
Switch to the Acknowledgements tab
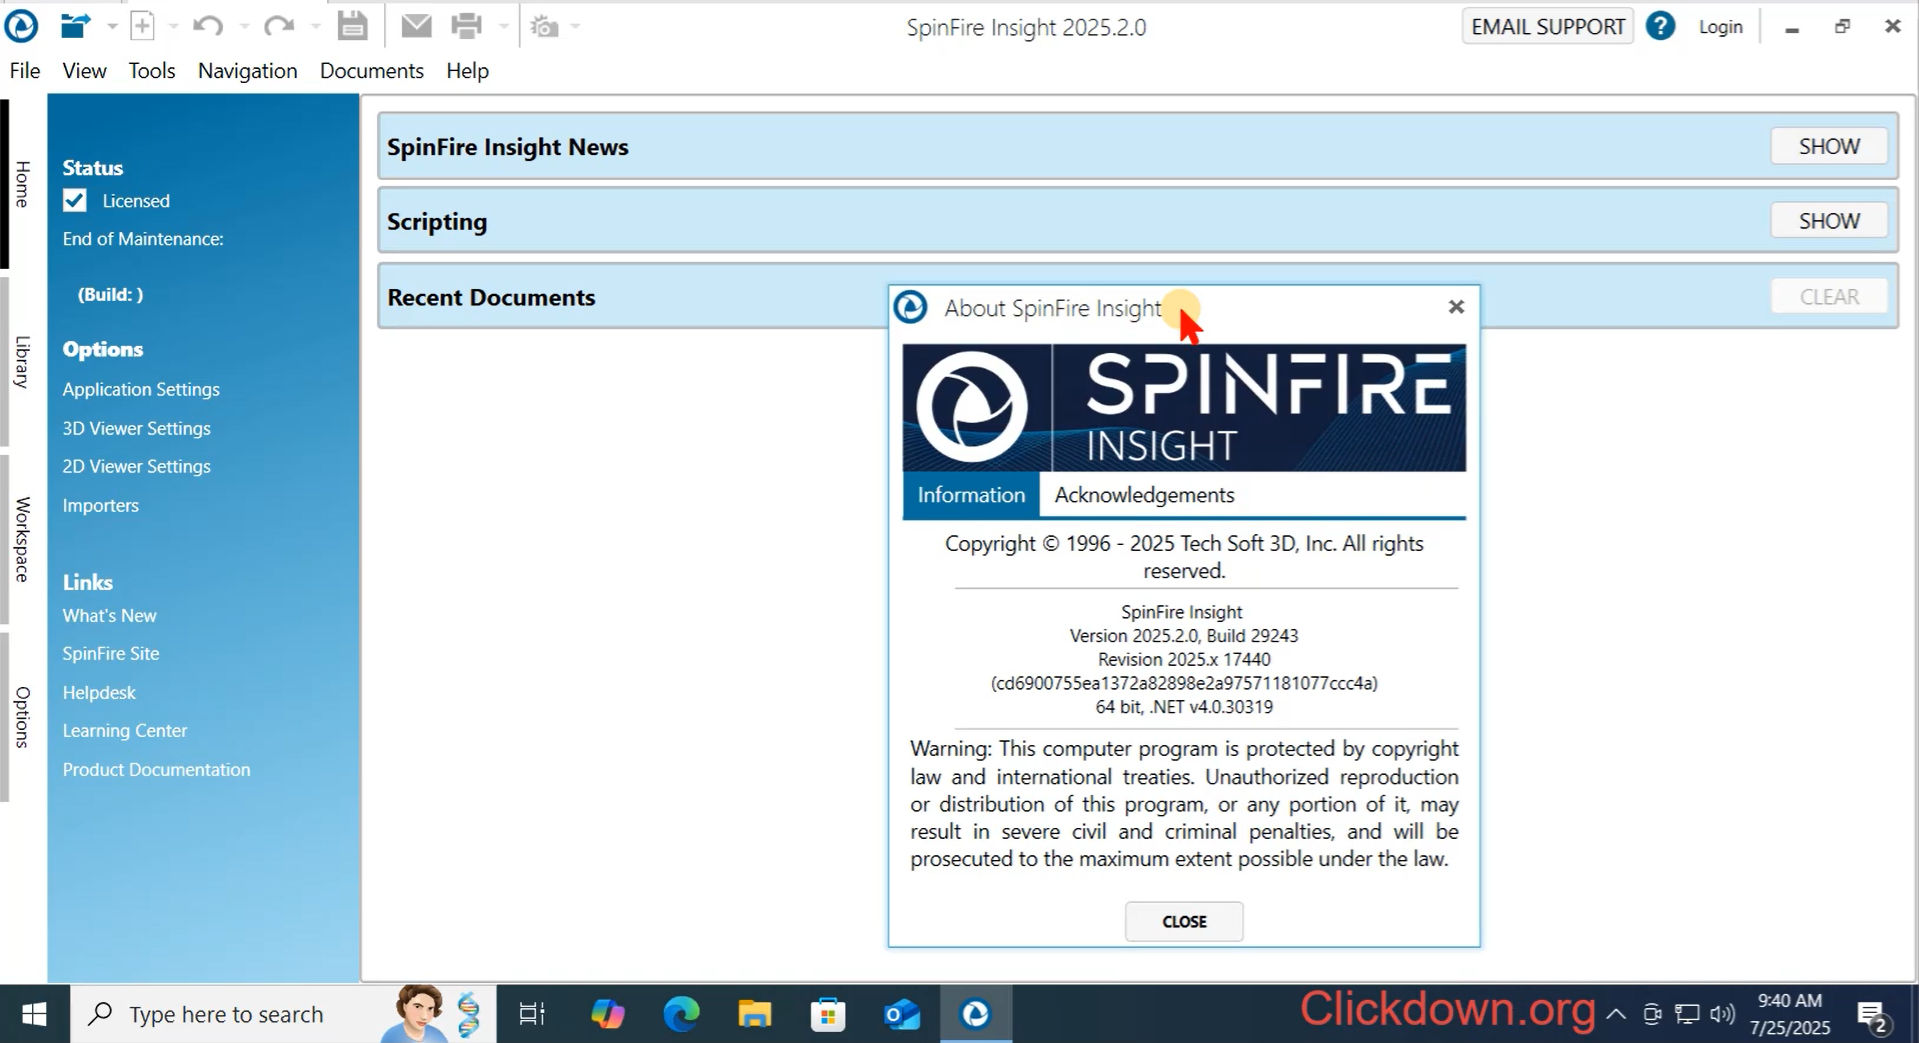point(1144,494)
